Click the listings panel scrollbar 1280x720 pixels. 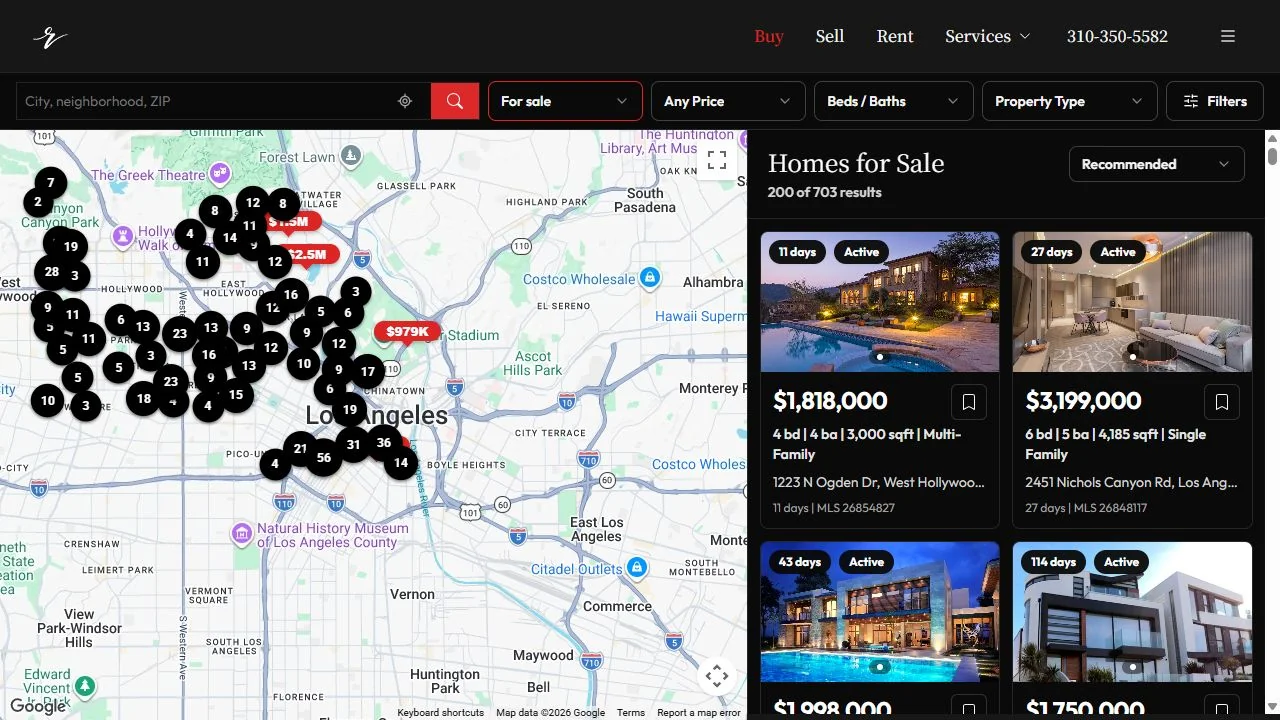[1272, 157]
